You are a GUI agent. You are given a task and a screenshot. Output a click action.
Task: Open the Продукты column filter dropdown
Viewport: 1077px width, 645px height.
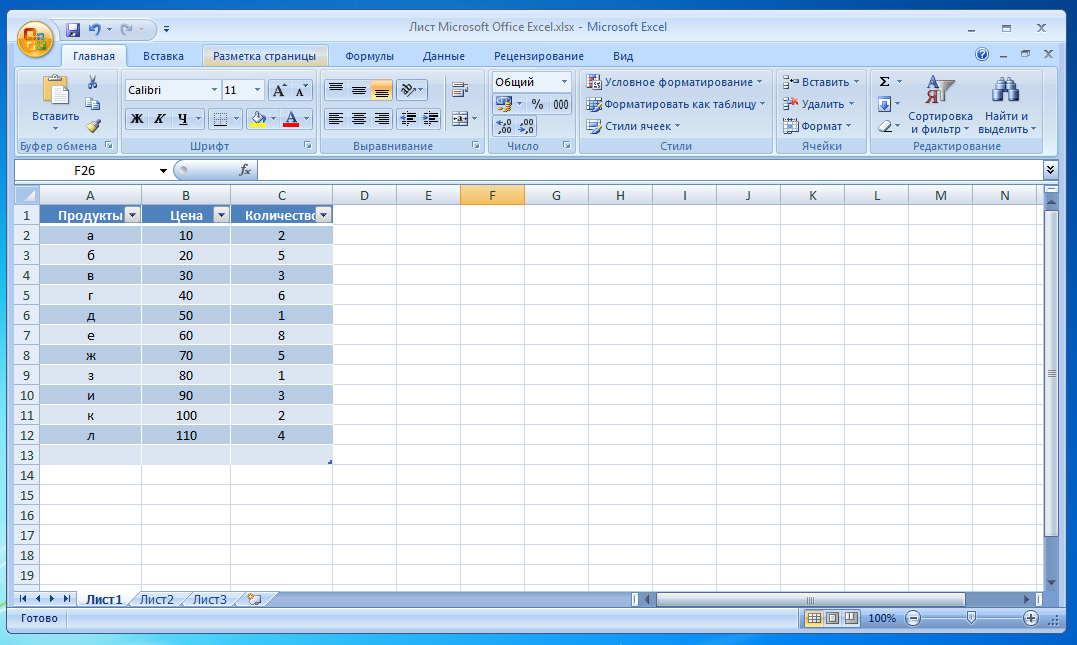133,215
